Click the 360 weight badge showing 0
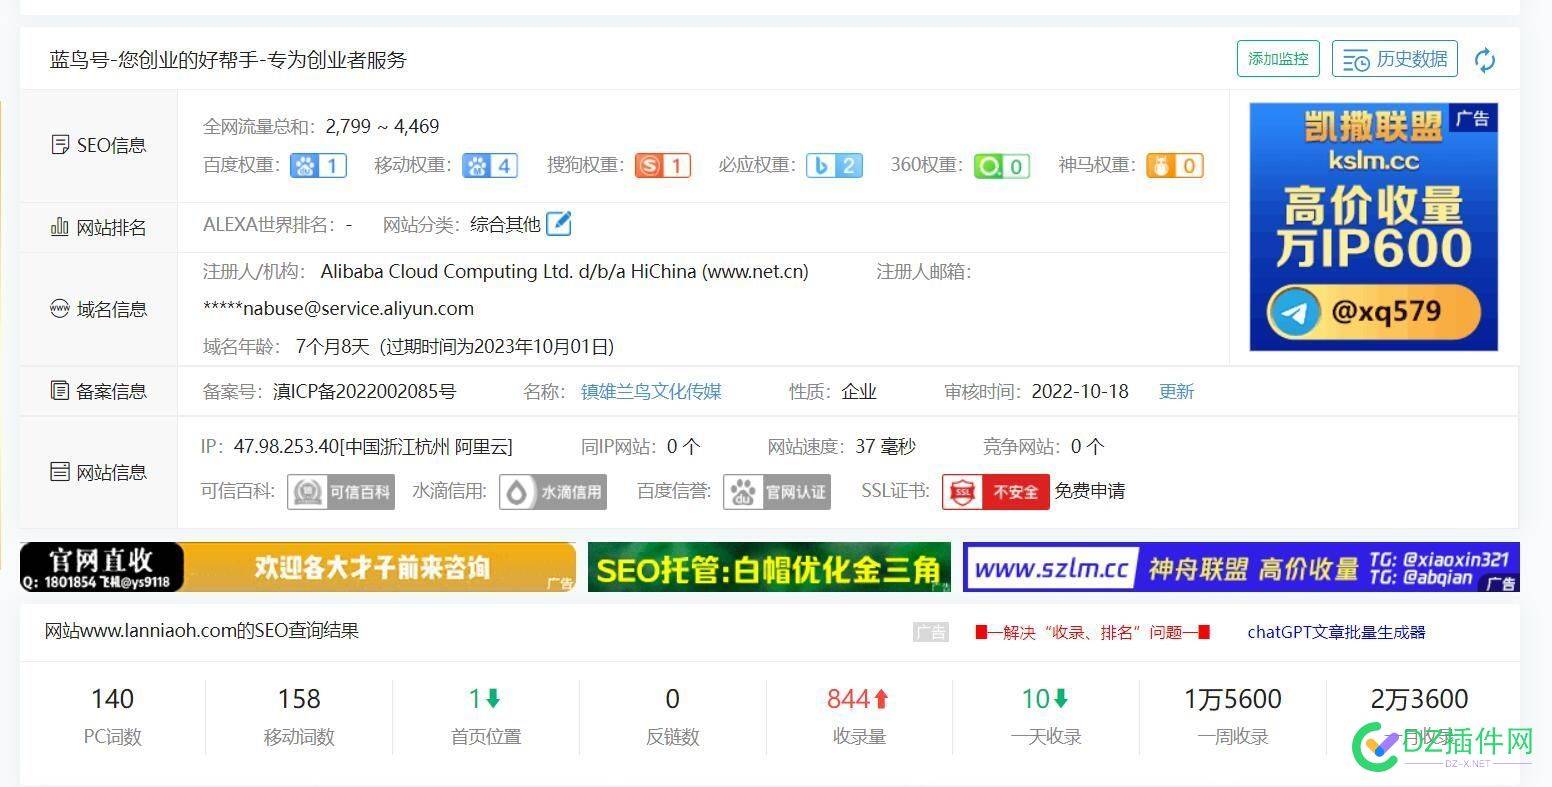Viewport: 1552px width, 787px height. tap(1002, 165)
